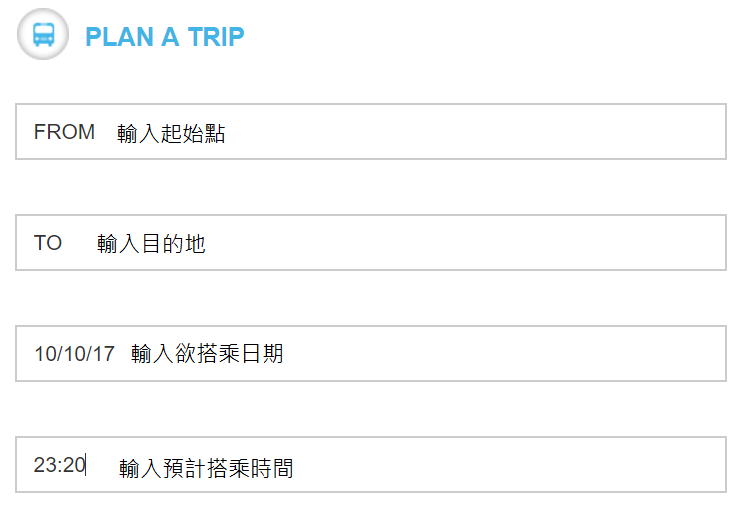Click the circular badge around the bus
This screenshot has height=511, width=749.
point(43,34)
